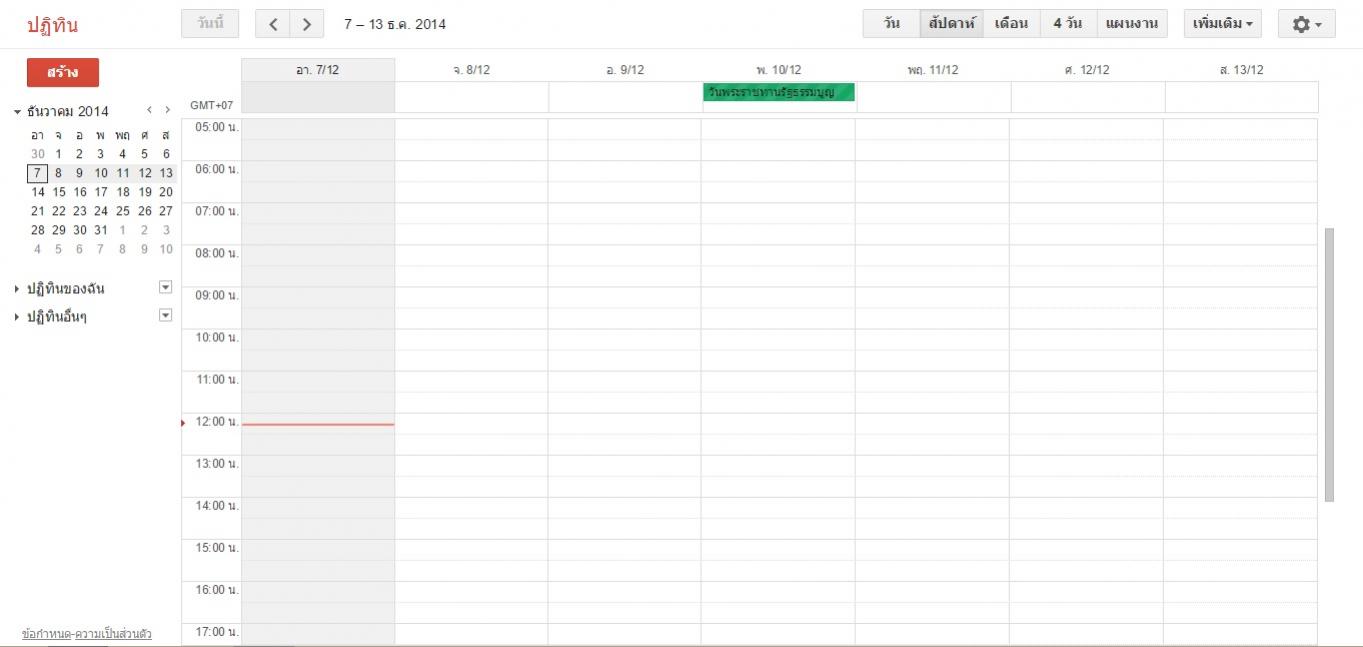Click the วันนี้ today button
The width and height of the screenshot is (1363, 647).
[210, 24]
